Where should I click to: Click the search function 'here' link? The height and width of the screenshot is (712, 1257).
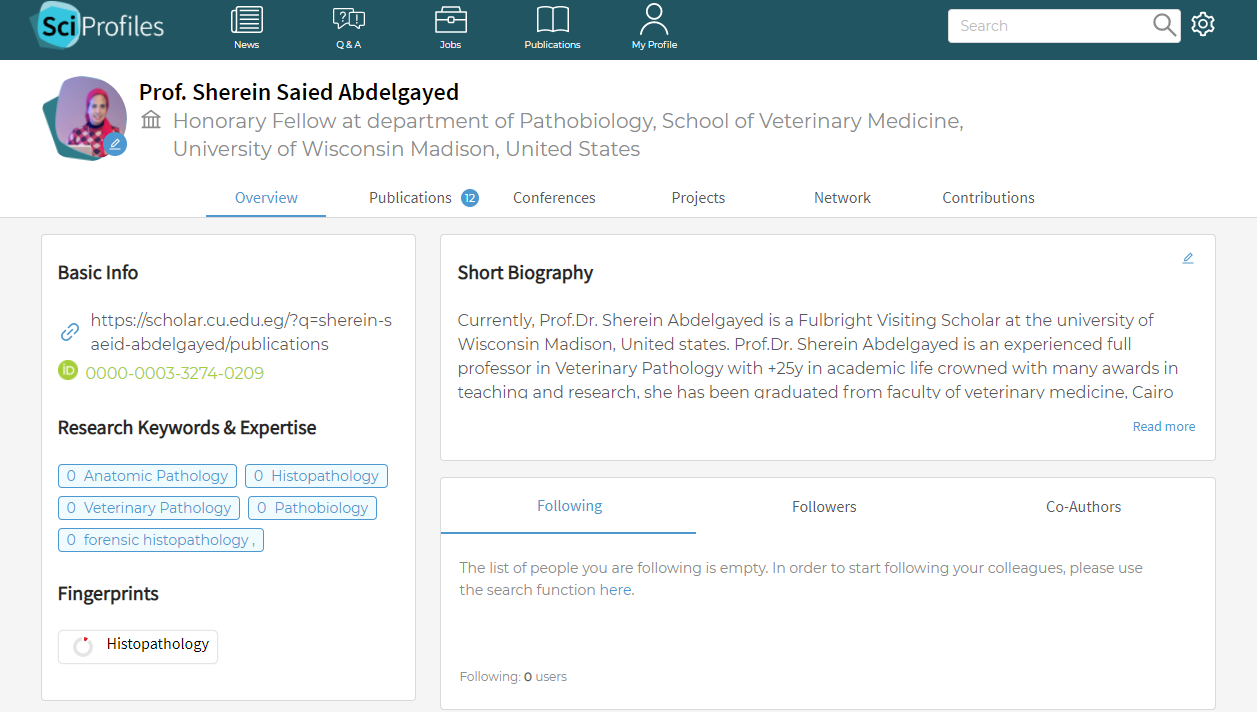tap(615, 590)
